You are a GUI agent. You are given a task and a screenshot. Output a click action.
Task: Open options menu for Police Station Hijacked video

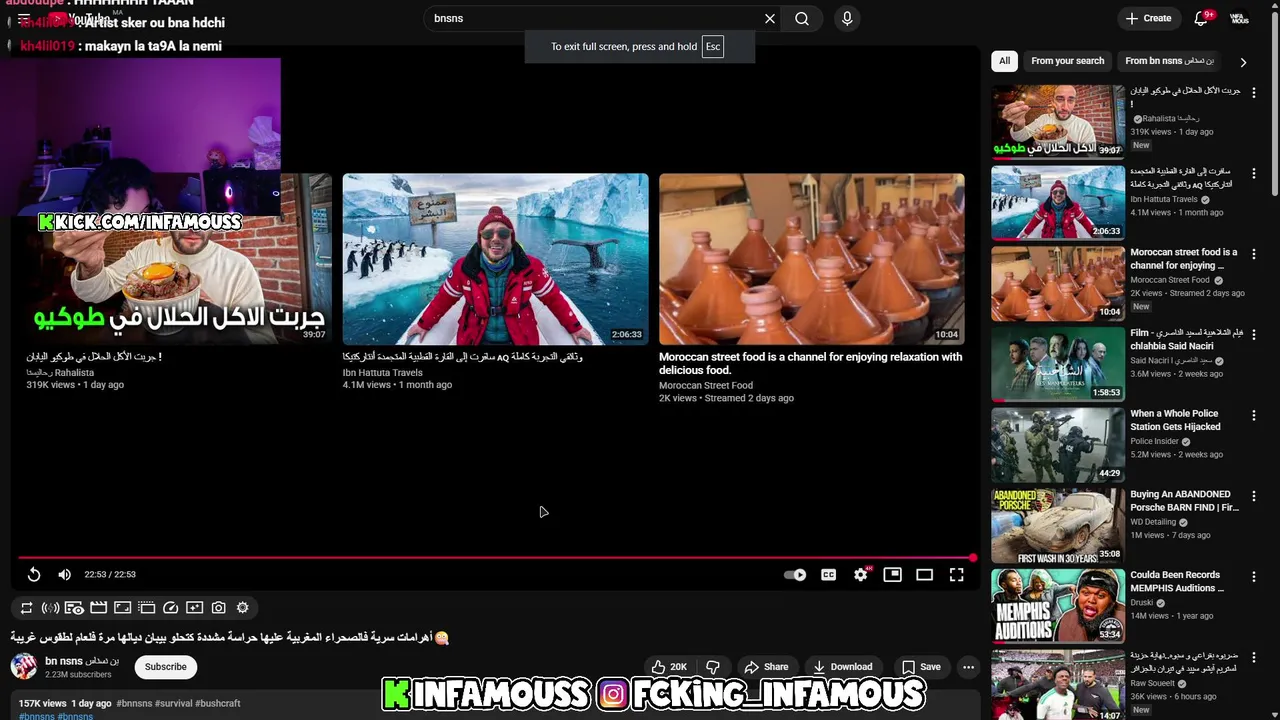click(x=1254, y=415)
